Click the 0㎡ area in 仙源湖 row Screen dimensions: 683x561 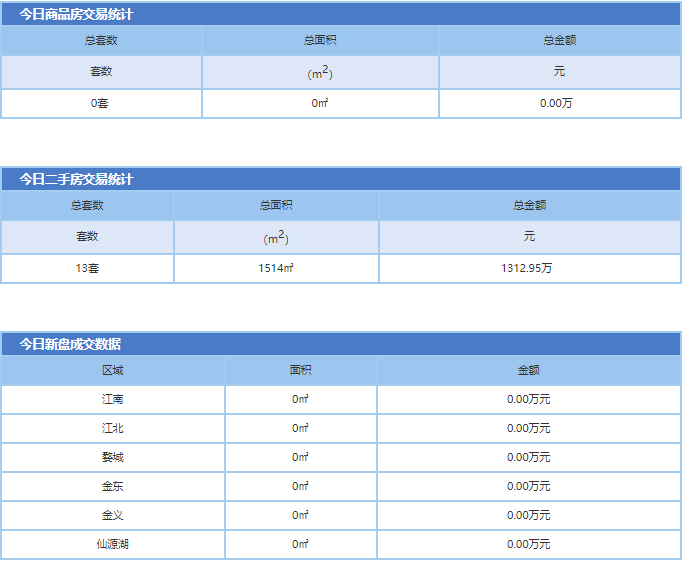coord(301,544)
